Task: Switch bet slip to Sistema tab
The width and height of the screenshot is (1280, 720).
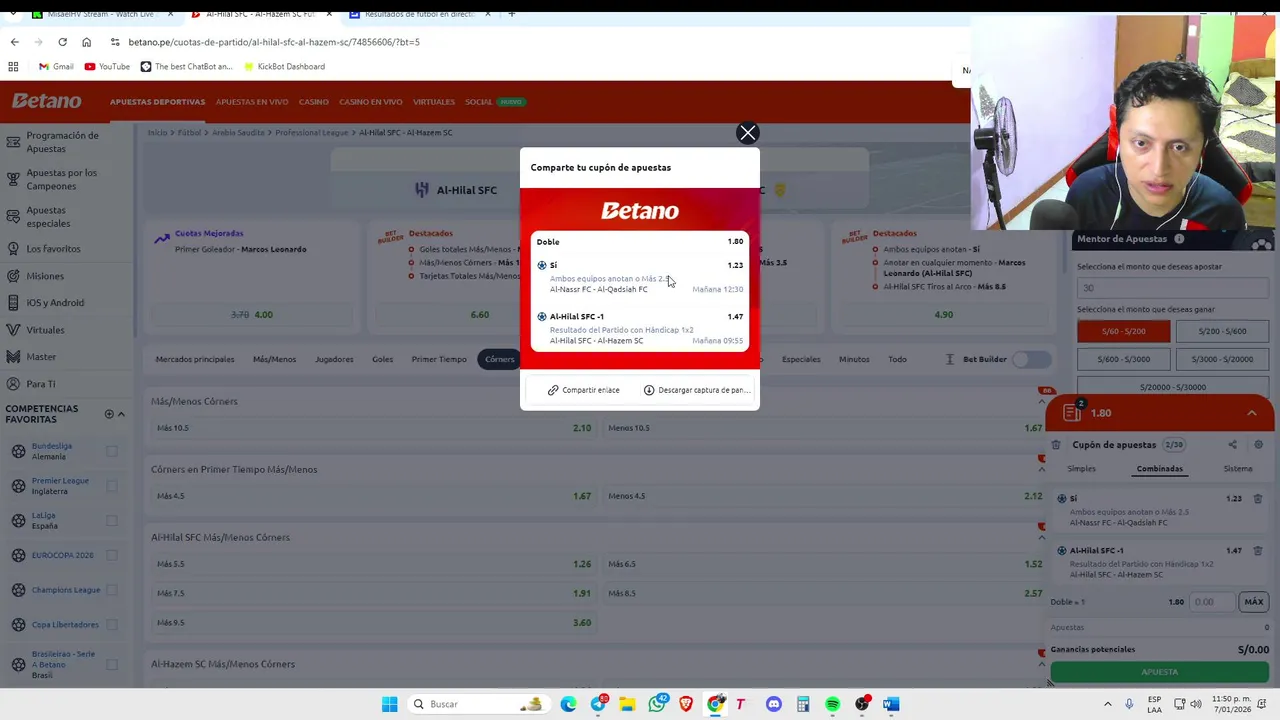Action: click(1238, 469)
